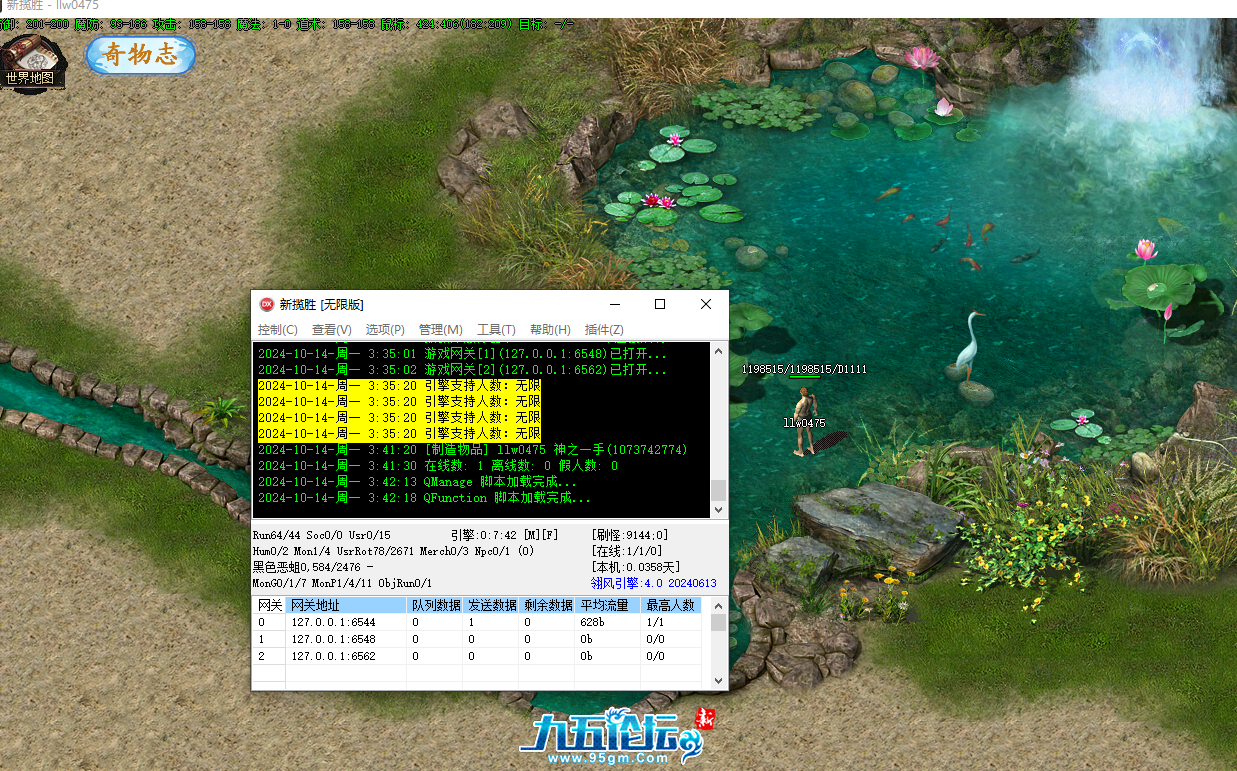Click the Run64/44 Soc0/0 Usr0/15 status line
1237x771 pixels.
coord(321,535)
